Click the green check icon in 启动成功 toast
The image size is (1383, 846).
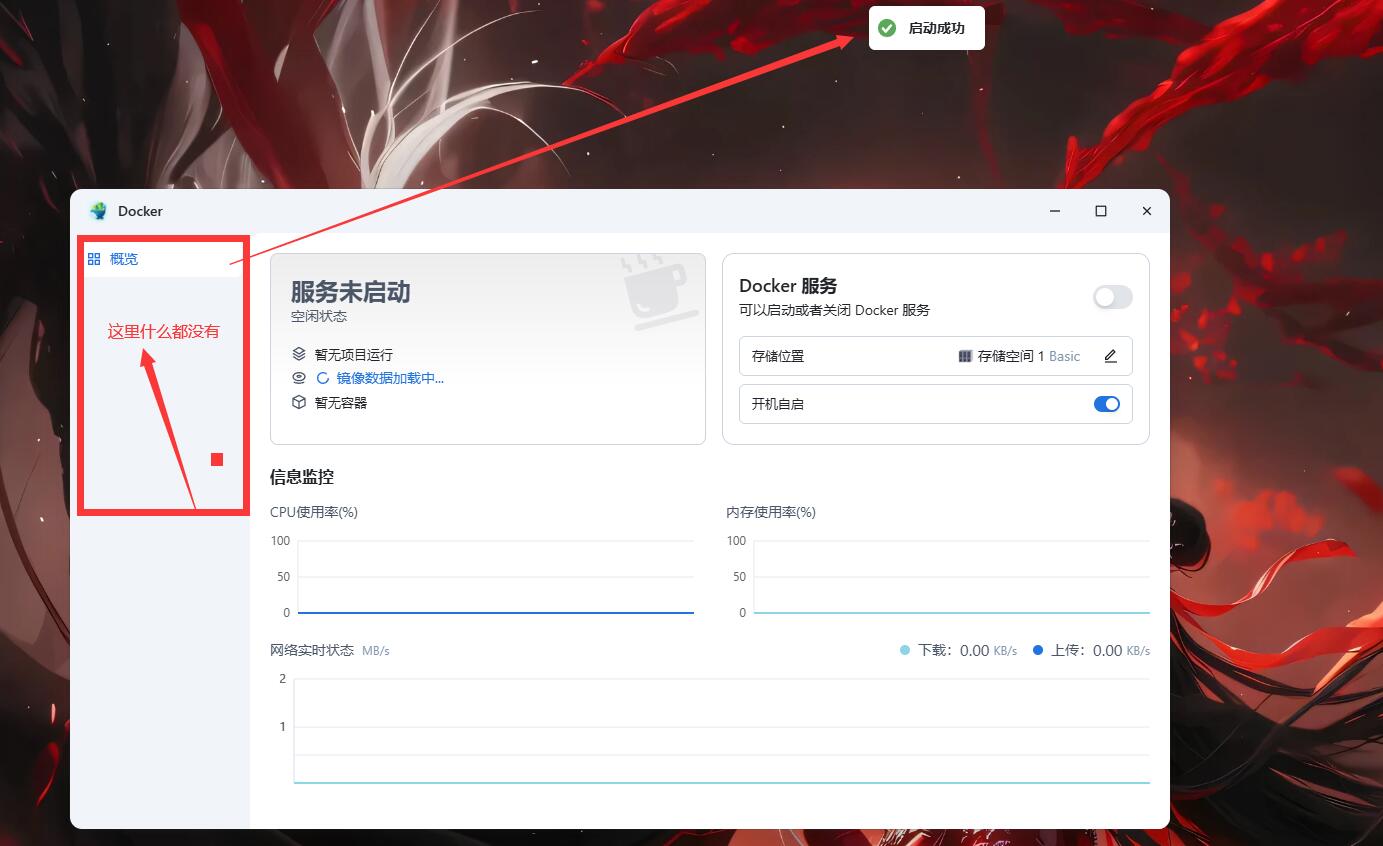[x=887, y=28]
